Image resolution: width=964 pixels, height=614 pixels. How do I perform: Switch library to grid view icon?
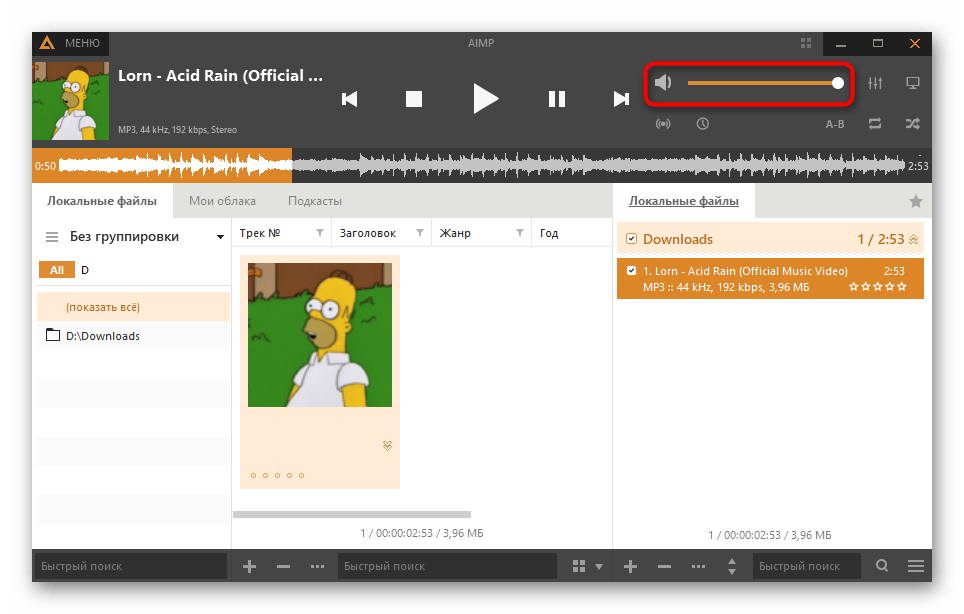pos(579,566)
